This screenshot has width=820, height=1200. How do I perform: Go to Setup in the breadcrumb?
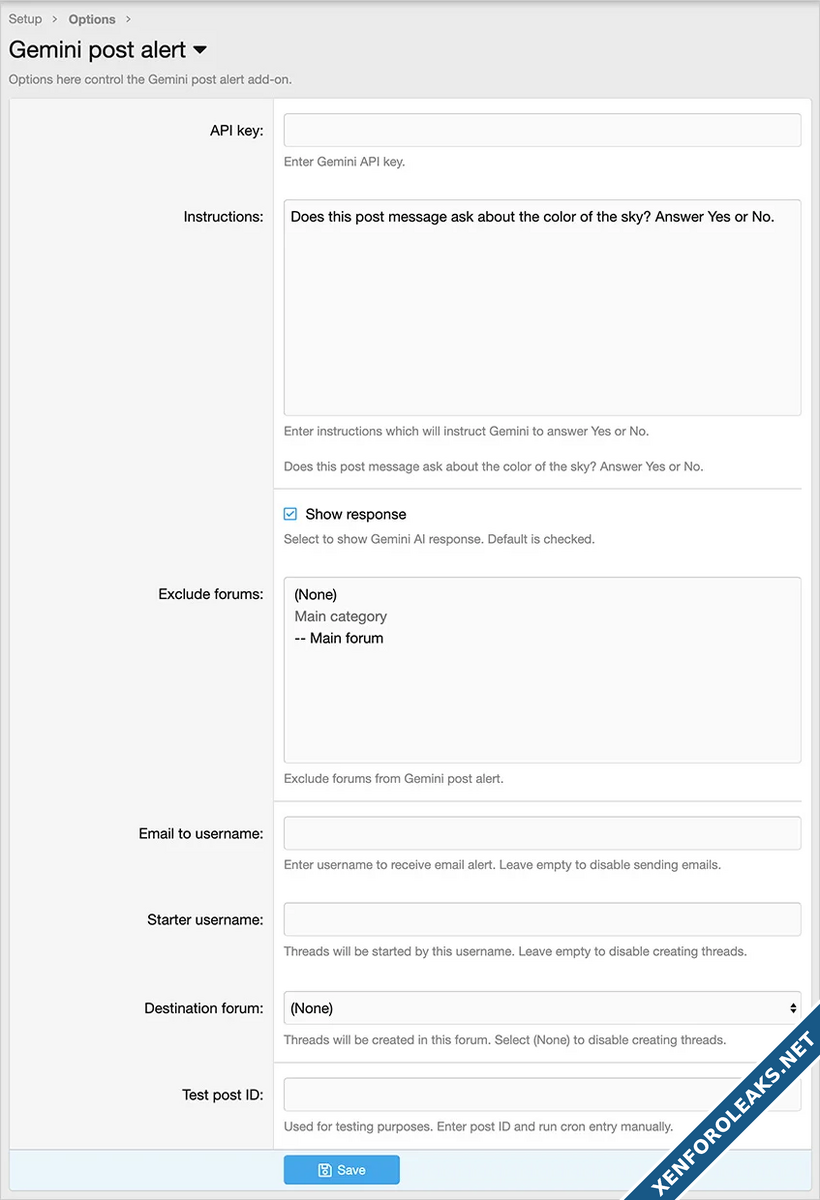[x=25, y=19]
